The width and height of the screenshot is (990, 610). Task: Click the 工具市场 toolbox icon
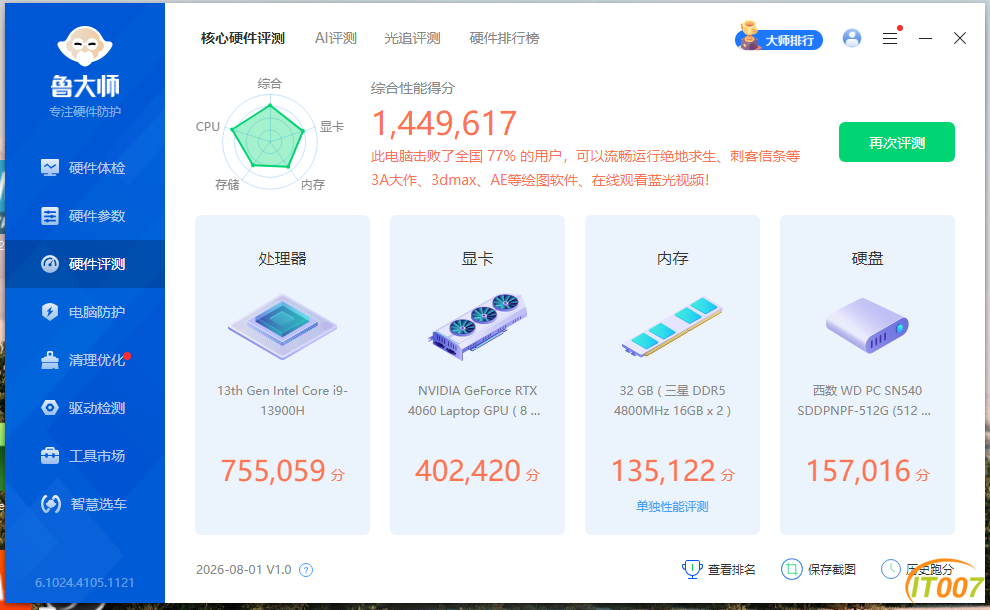click(50, 455)
